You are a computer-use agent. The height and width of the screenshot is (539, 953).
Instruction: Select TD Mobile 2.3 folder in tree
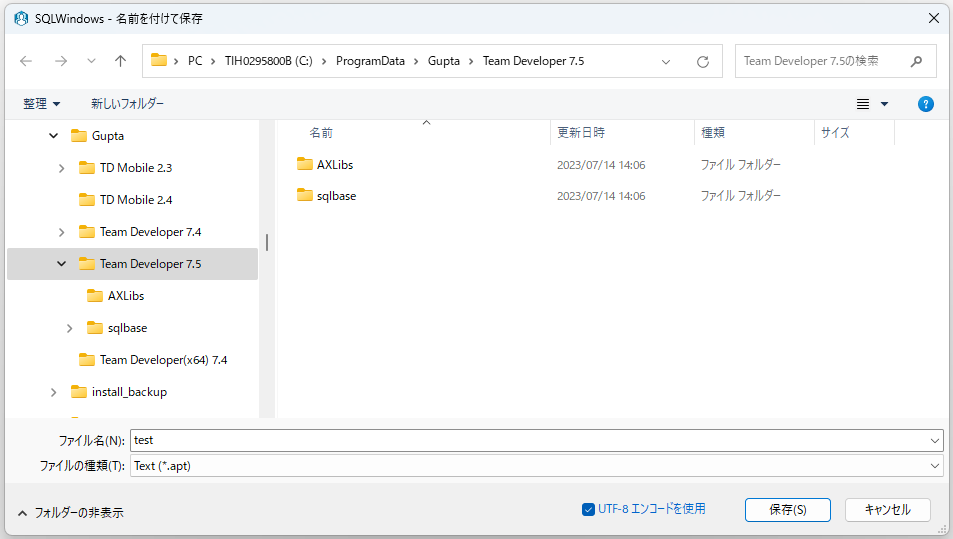click(136, 168)
